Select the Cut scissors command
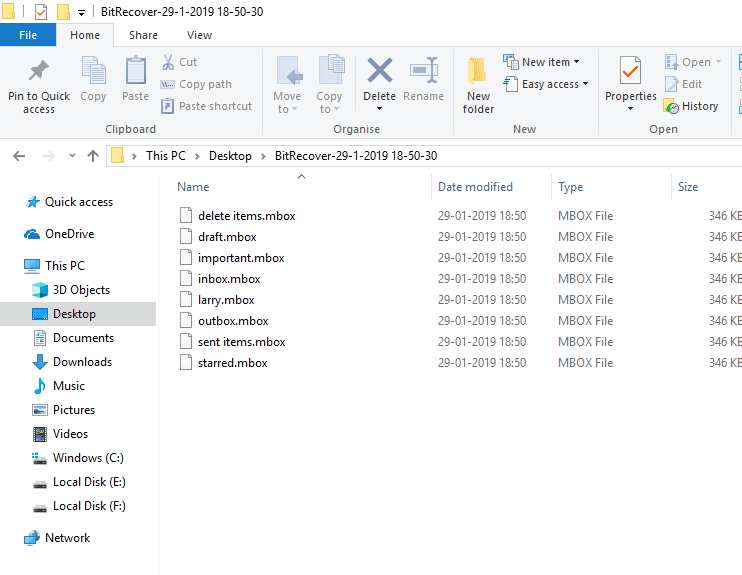The width and height of the screenshot is (742, 575). click(179, 62)
